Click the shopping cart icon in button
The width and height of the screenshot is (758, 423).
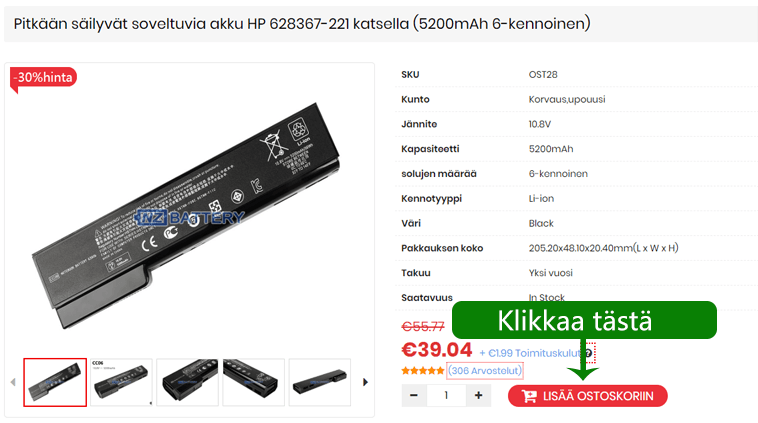tap(529, 396)
